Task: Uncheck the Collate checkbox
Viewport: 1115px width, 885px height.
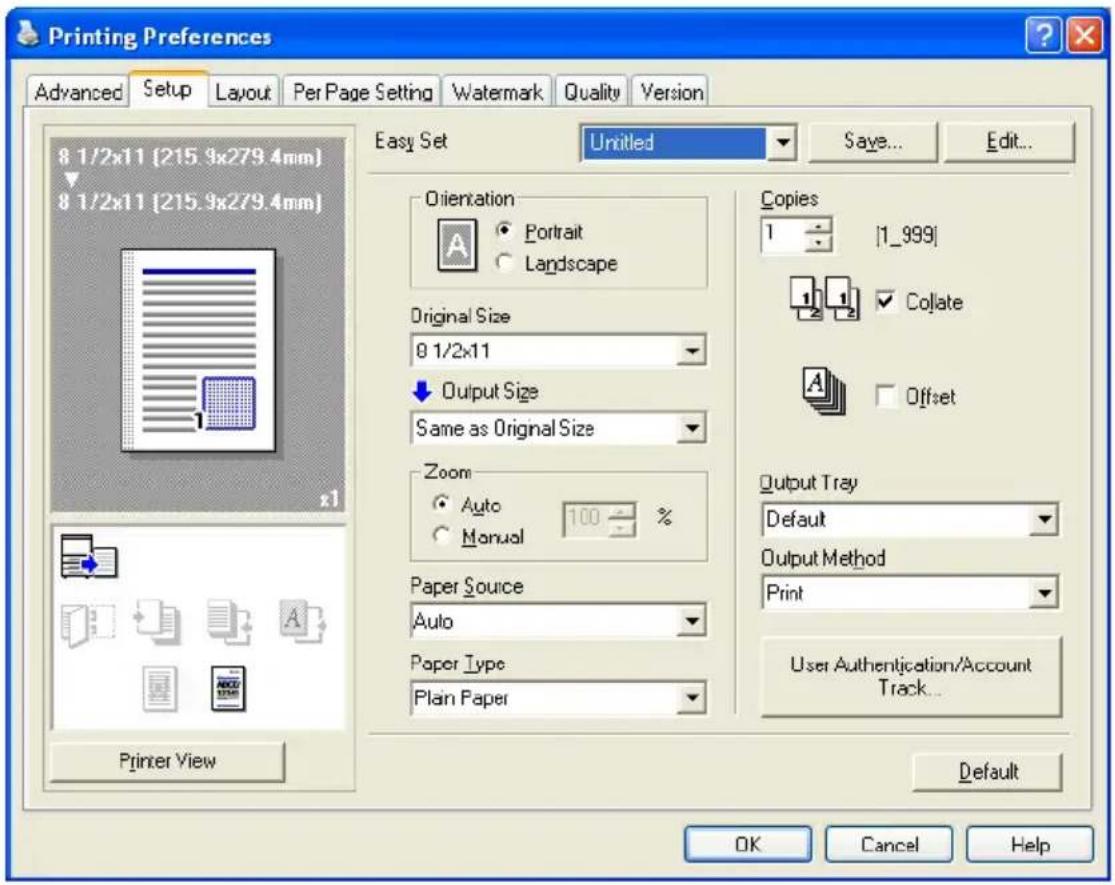Action: (885, 301)
